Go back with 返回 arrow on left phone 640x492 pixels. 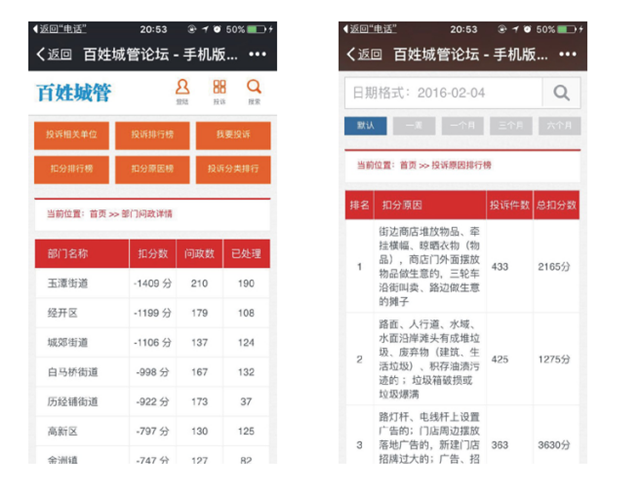tap(54, 54)
